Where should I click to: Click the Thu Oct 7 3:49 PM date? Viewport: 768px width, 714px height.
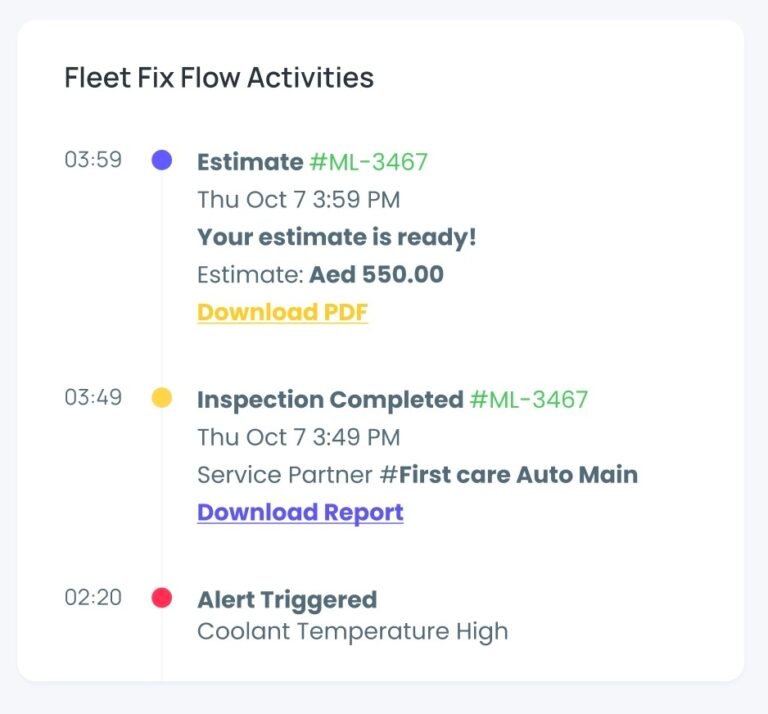[298, 437]
